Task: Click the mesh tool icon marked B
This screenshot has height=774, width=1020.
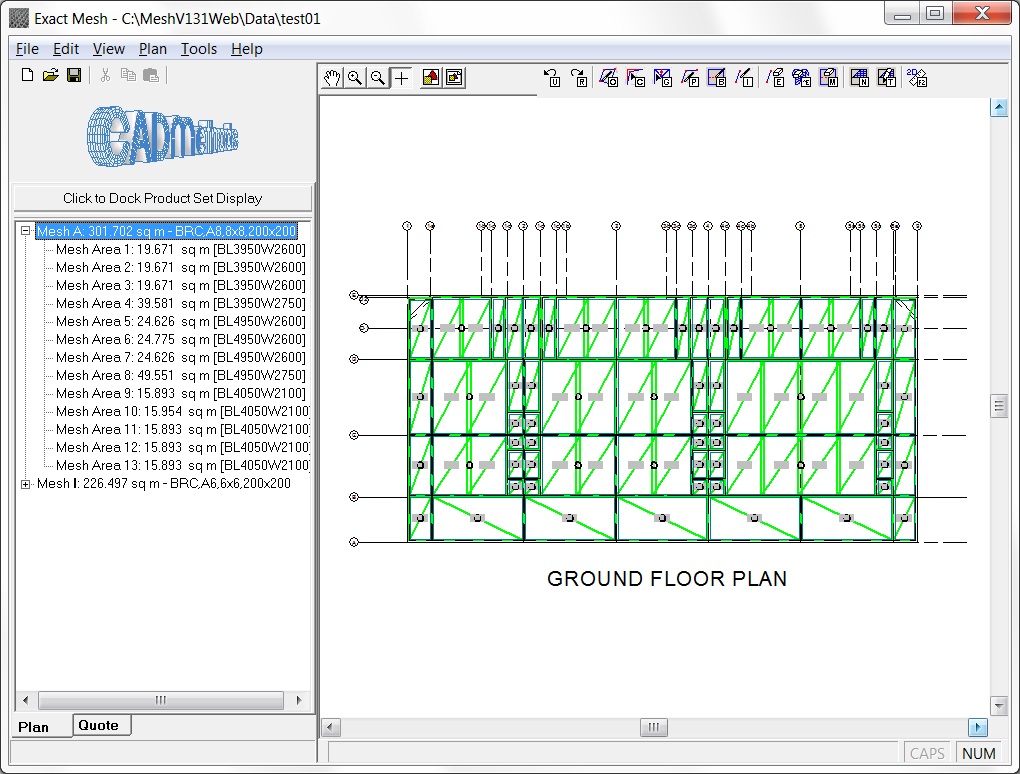Action: pos(717,78)
